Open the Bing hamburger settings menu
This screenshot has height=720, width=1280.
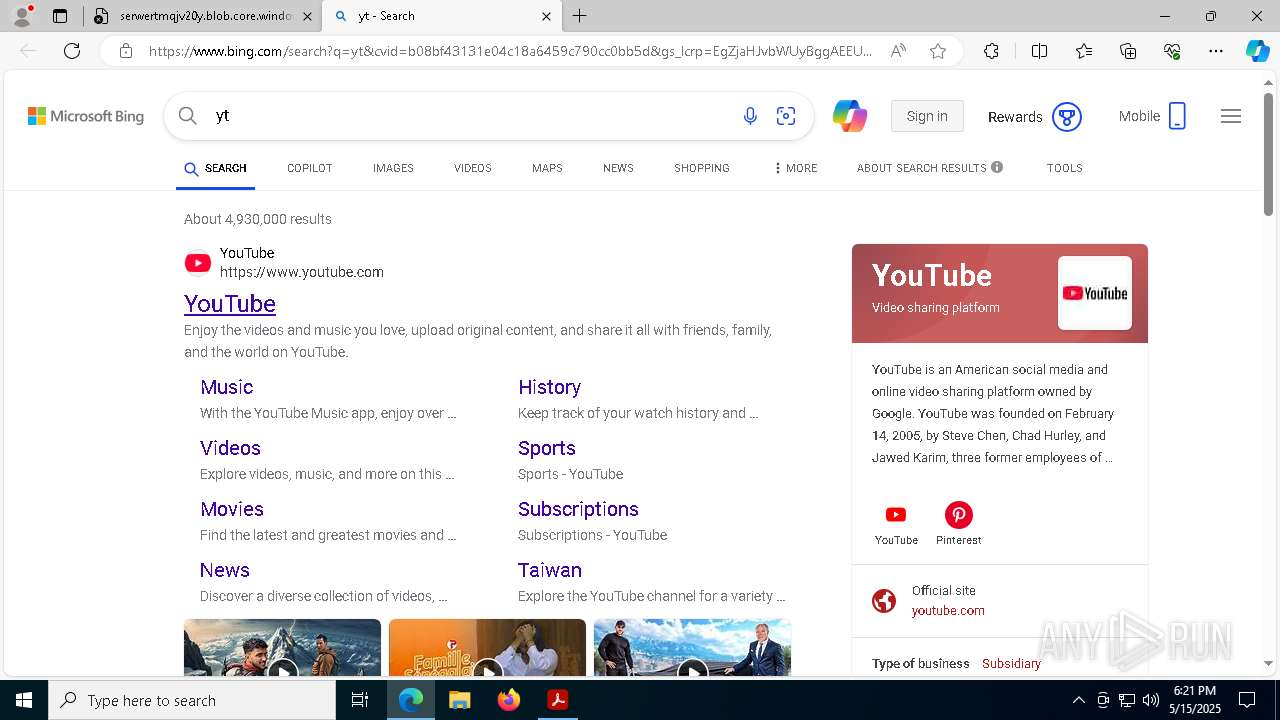1231,116
